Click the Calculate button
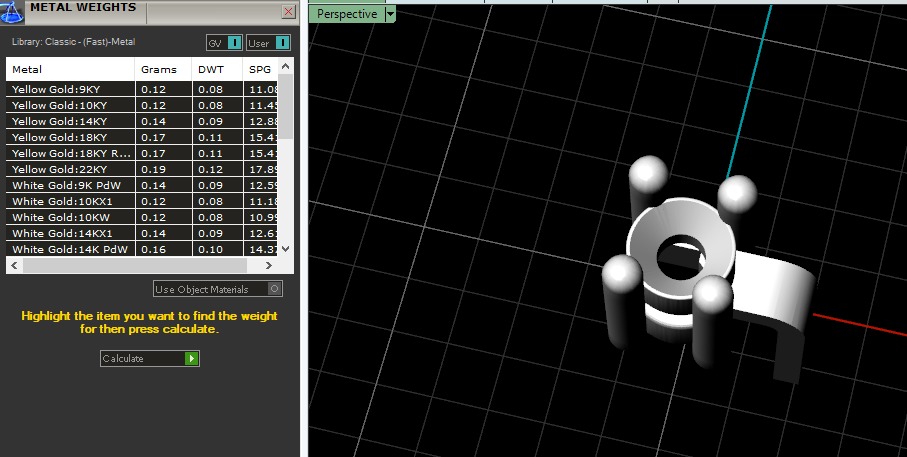This screenshot has height=457, width=907. pos(150,358)
